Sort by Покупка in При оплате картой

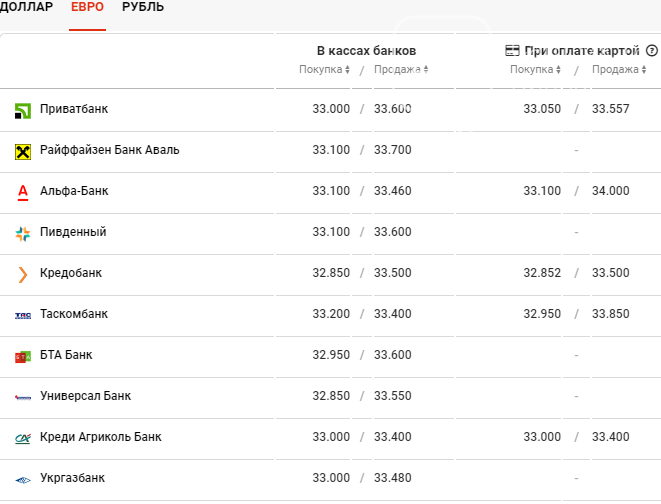click(535, 69)
